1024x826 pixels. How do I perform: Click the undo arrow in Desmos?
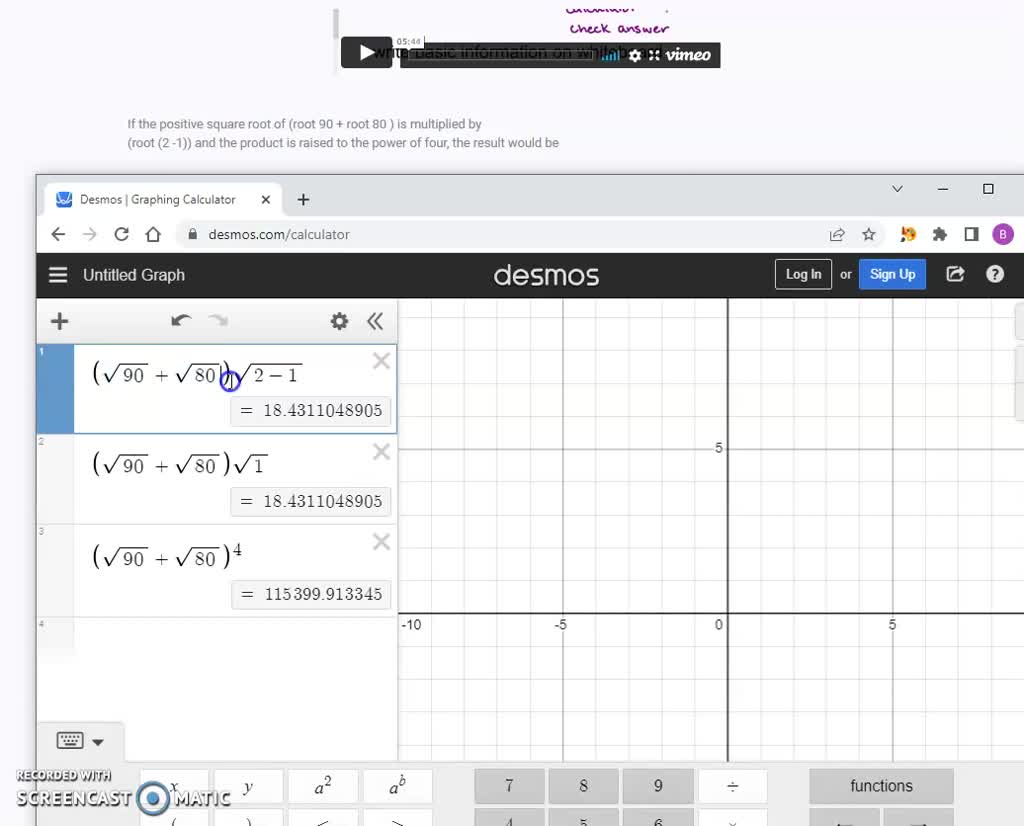(x=181, y=321)
